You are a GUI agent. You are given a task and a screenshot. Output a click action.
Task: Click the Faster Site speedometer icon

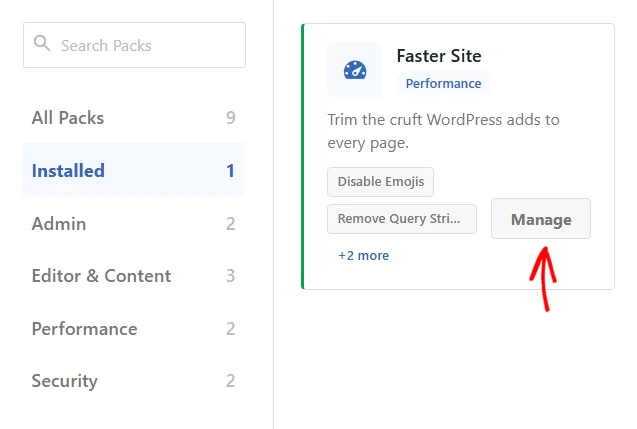pyautogui.click(x=355, y=70)
